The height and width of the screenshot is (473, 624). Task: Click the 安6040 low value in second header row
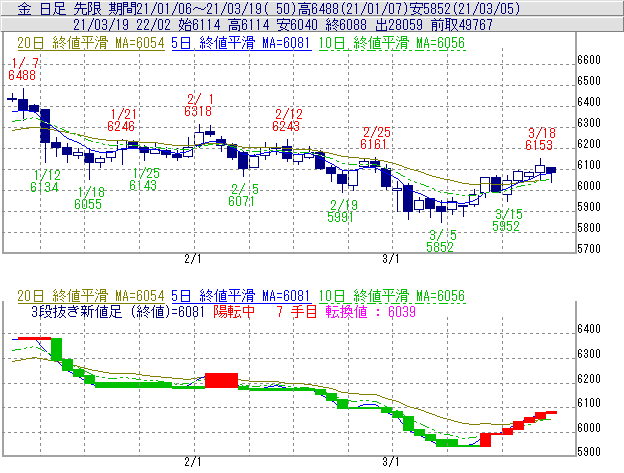[297, 25]
